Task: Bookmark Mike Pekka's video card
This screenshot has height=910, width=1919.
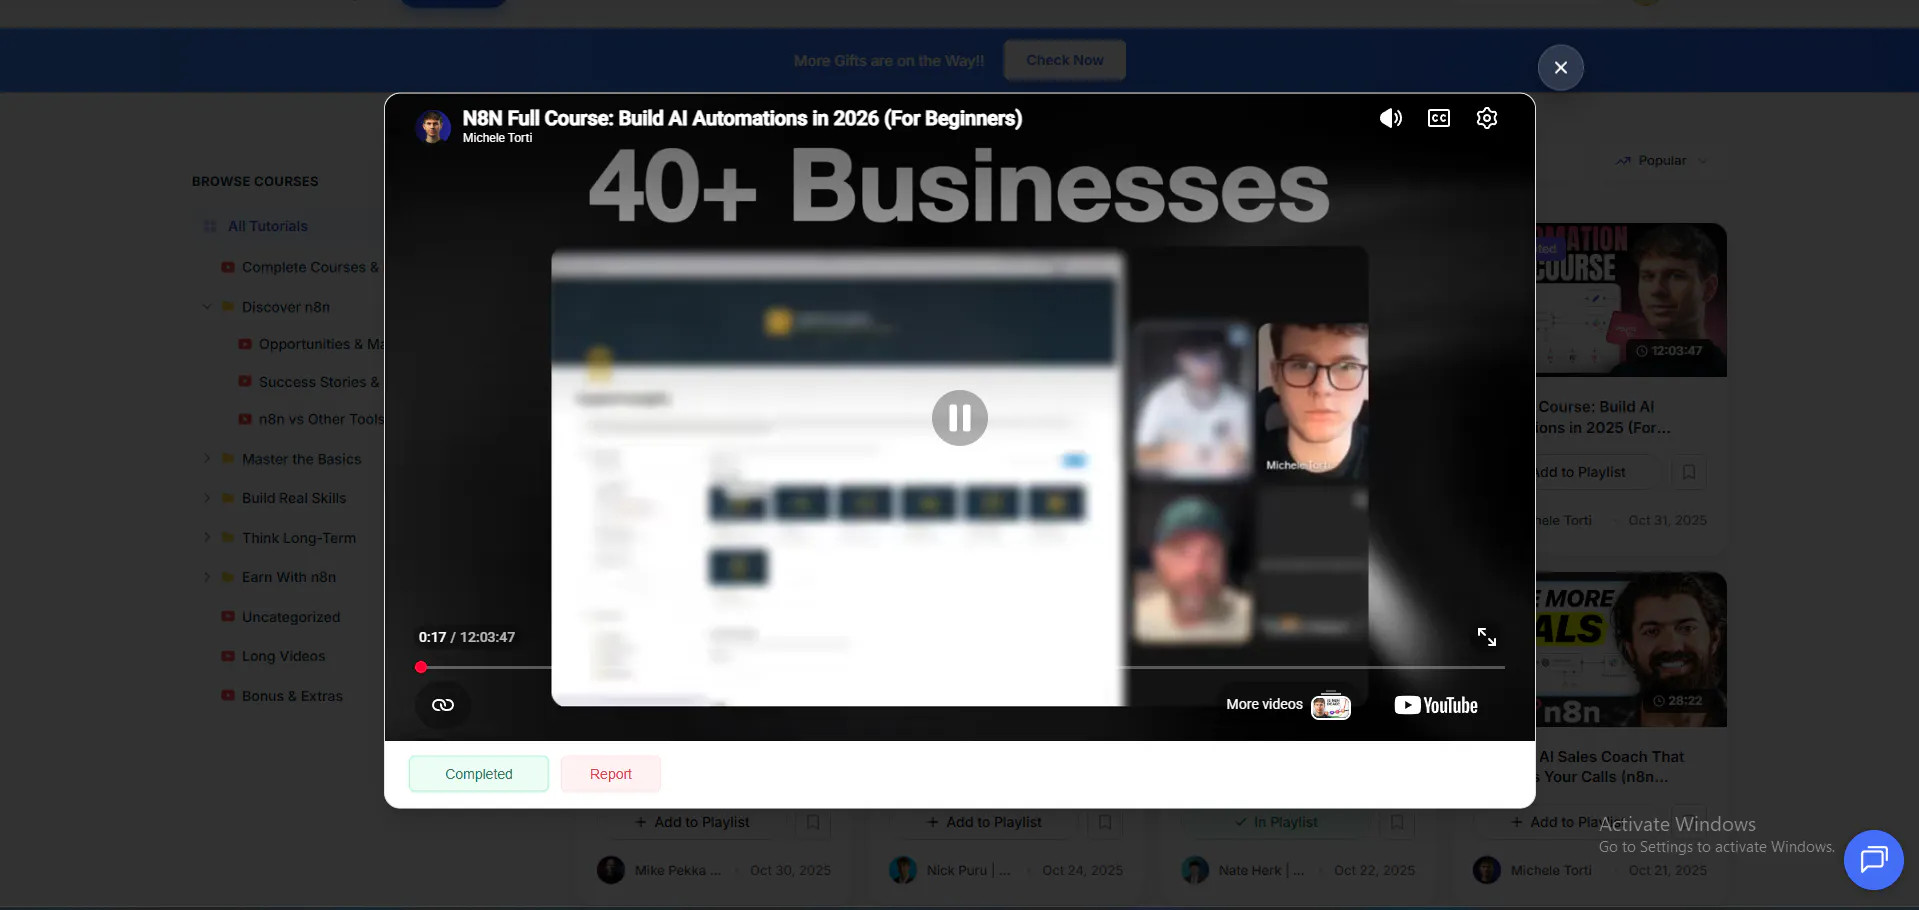Action: click(x=813, y=822)
